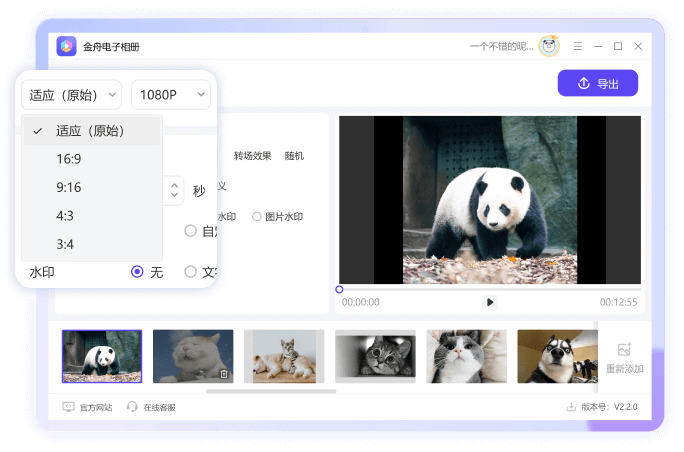Click the 版本号: V2.2.0 version text
This screenshot has height=452, width=684.
click(609, 407)
